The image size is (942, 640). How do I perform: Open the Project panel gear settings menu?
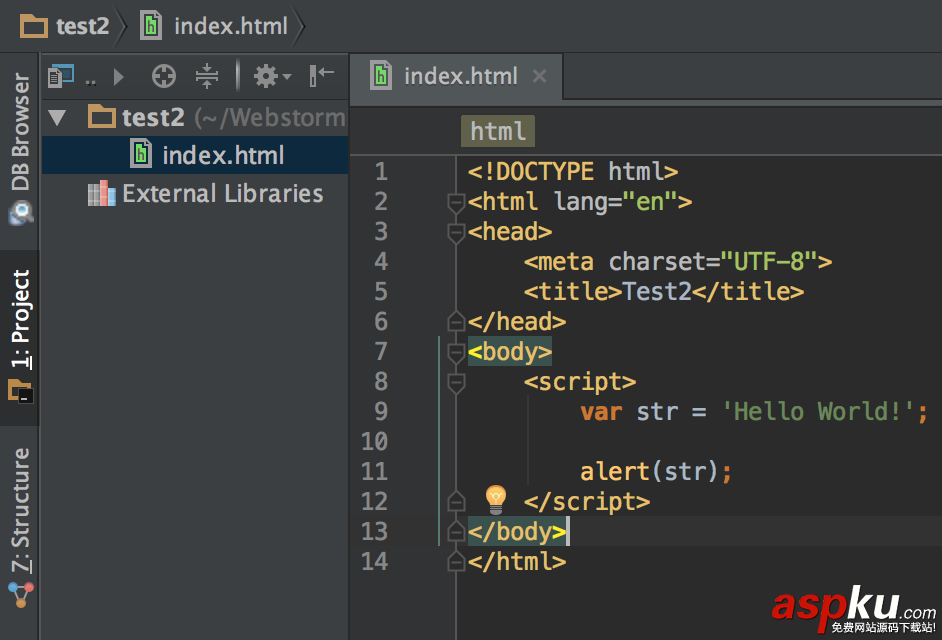[270, 76]
